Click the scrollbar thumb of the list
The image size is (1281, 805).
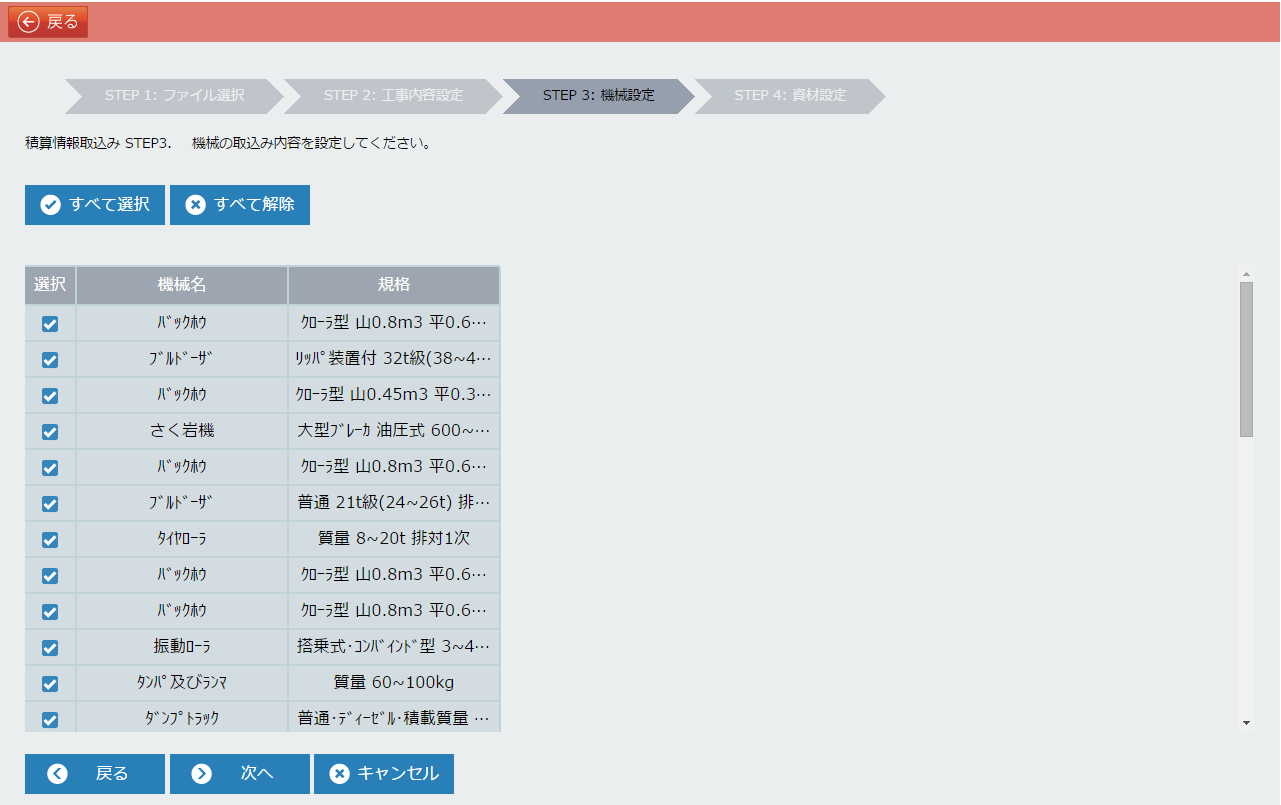[1246, 359]
